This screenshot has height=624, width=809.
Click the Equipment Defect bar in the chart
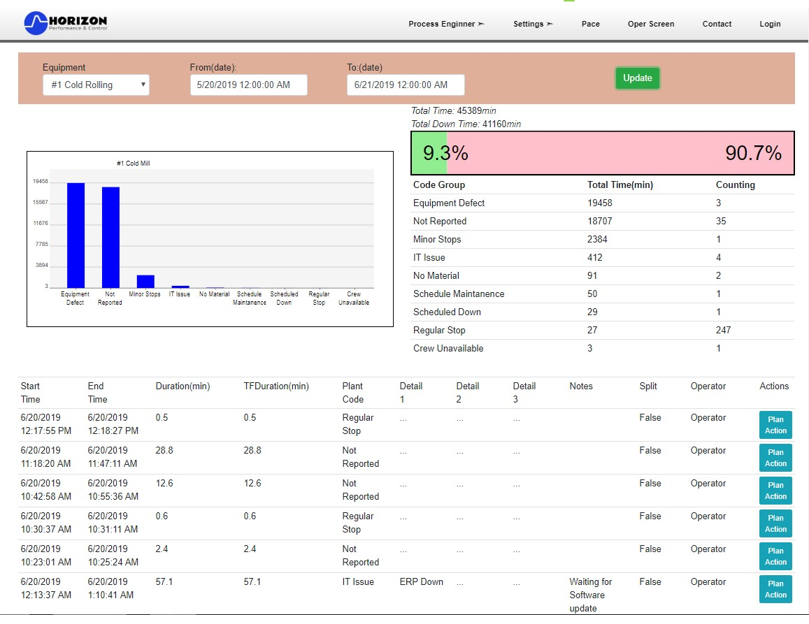tap(76, 235)
